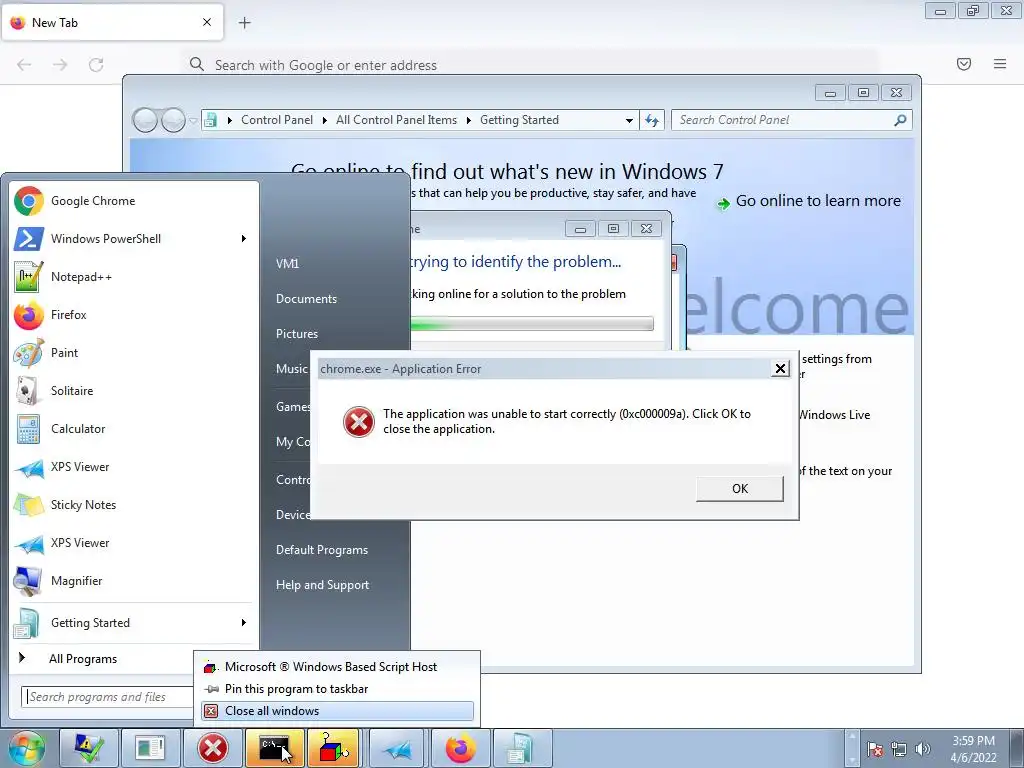Select Getting Started breadcrumb
This screenshot has height=768, width=1024.
click(519, 120)
